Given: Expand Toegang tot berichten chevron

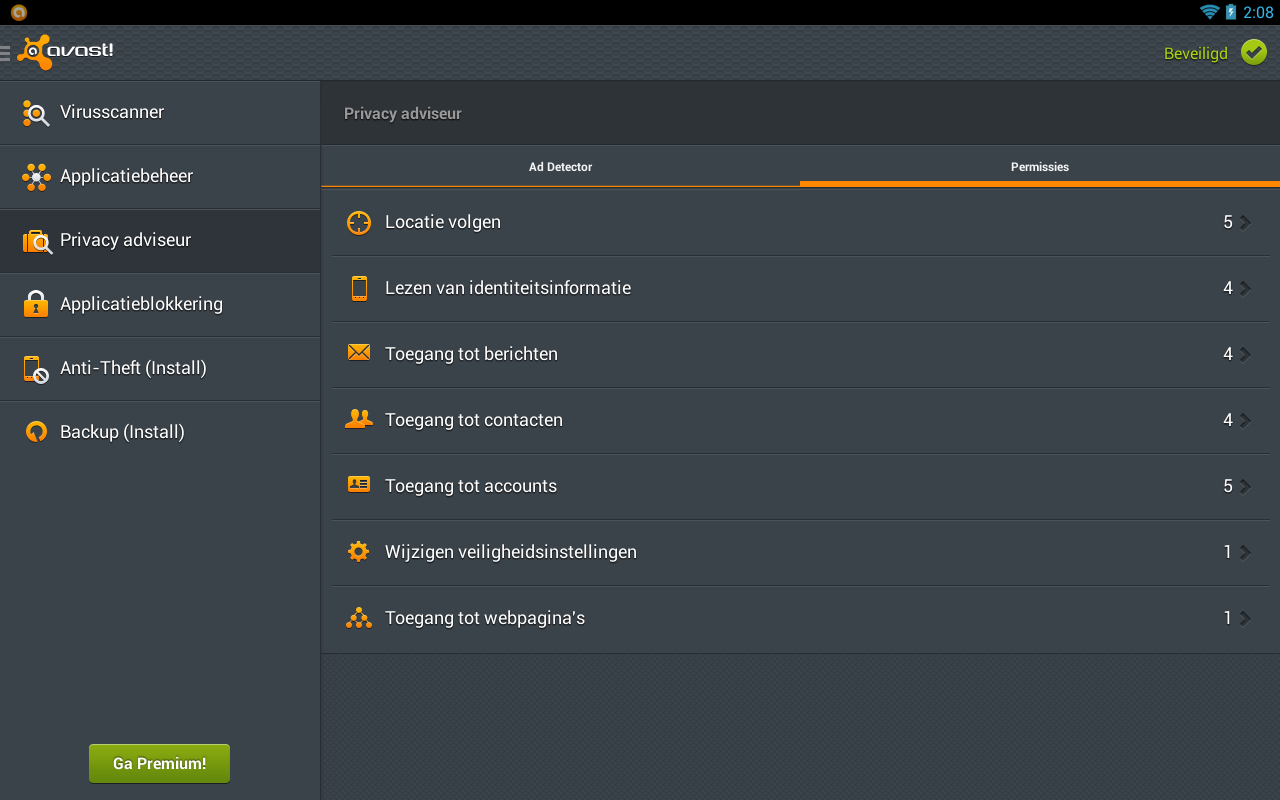Looking at the screenshot, I should [1245, 354].
